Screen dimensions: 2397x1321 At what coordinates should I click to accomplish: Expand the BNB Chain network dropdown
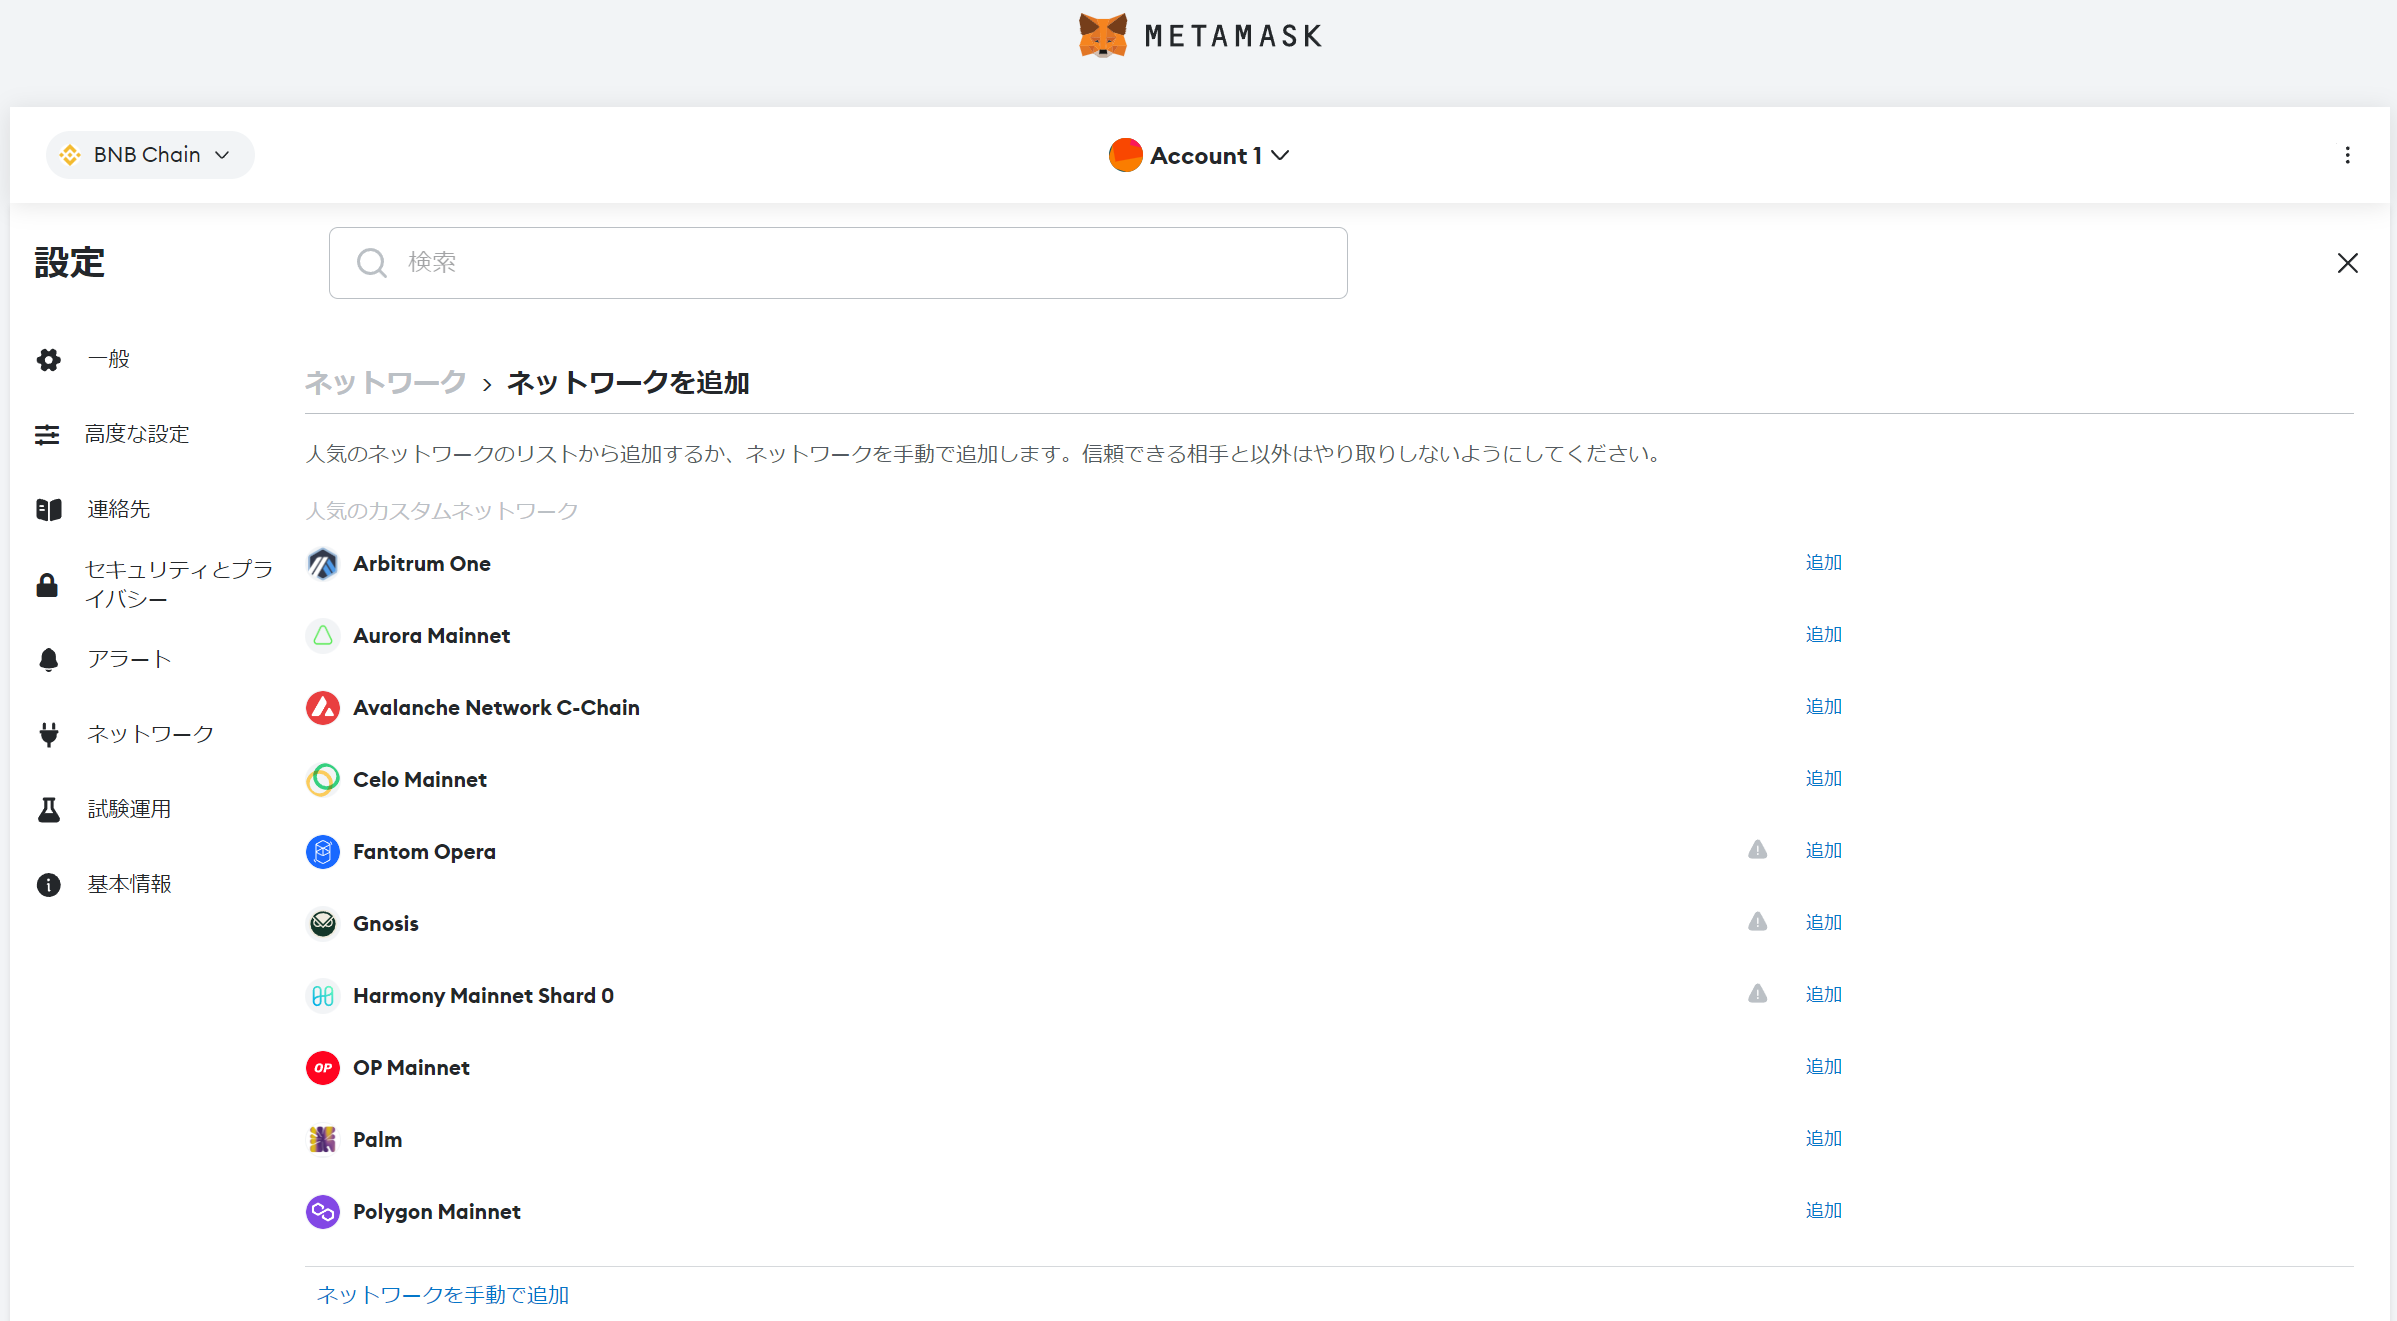point(150,155)
